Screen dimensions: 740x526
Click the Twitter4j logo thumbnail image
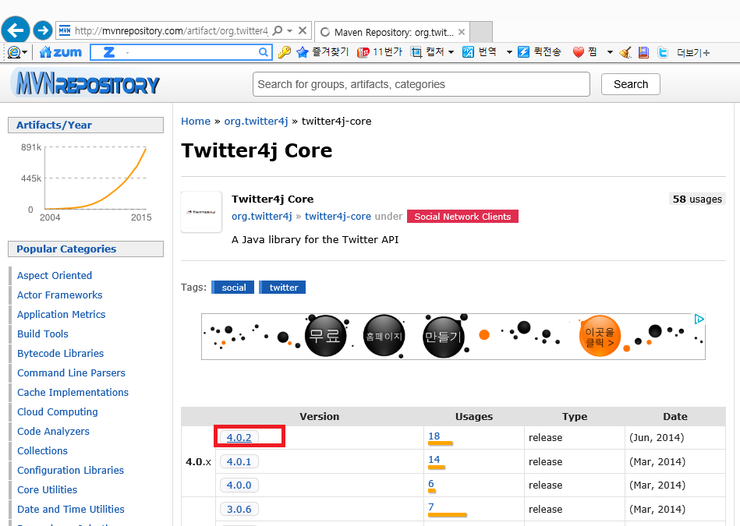tap(201, 212)
